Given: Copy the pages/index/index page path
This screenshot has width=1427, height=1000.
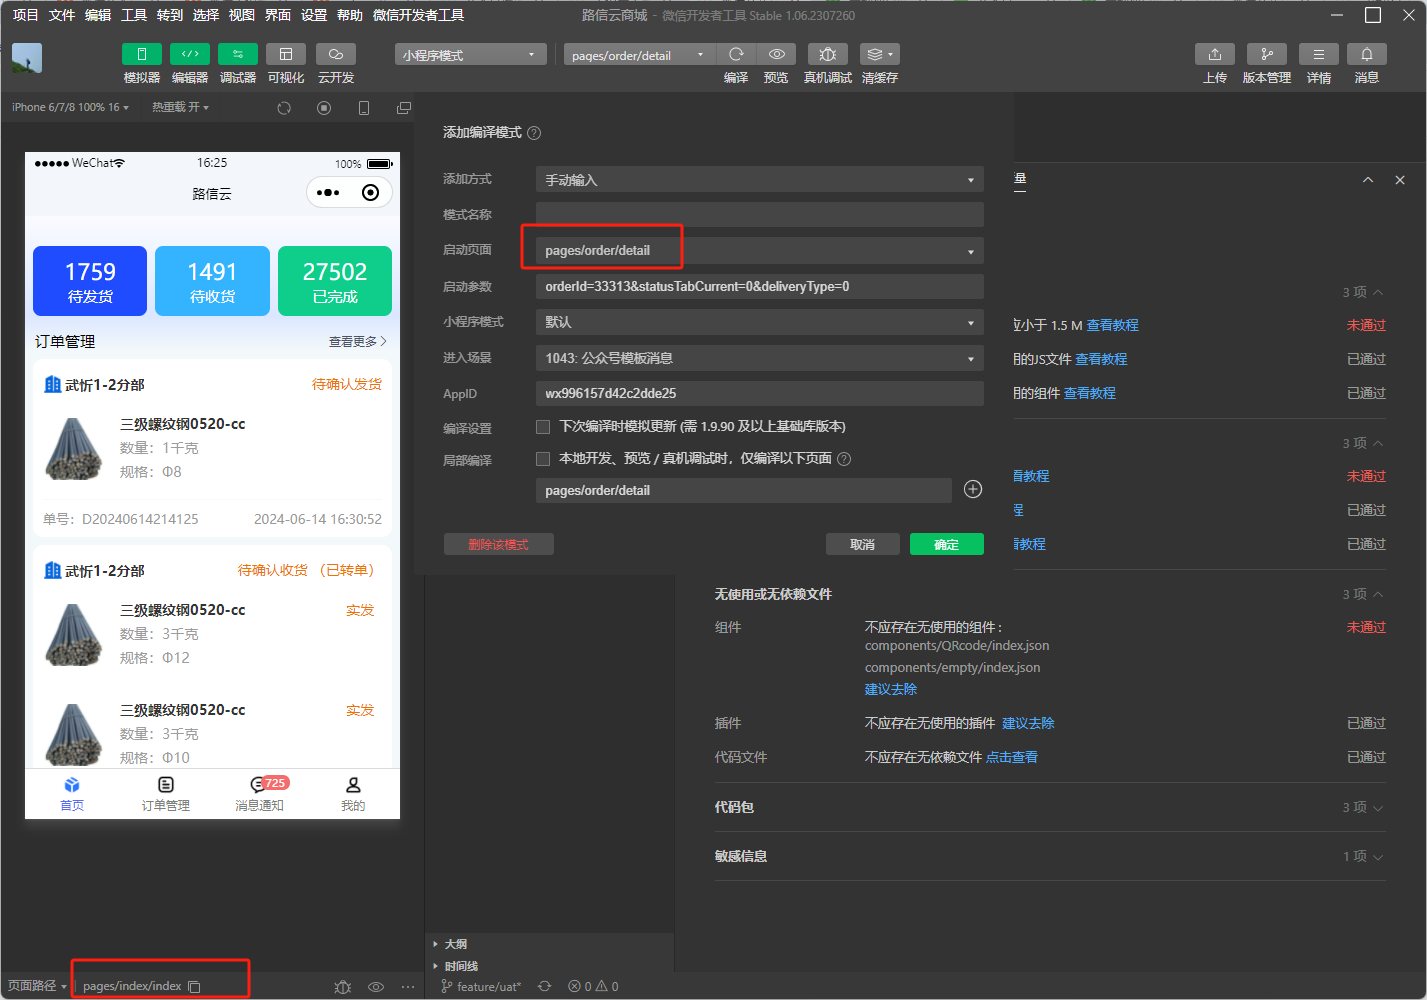Looking at the screenshot, I should click(194, 987).
